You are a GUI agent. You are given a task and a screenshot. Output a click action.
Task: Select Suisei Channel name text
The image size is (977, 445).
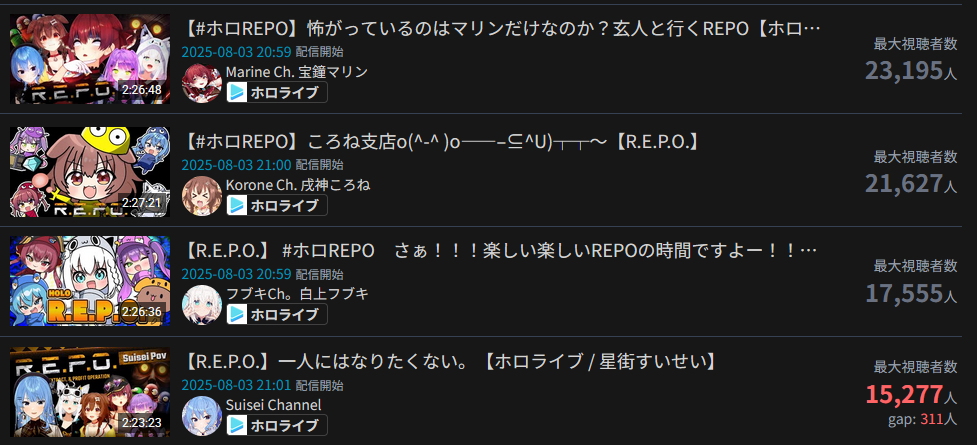coord(274,405)
